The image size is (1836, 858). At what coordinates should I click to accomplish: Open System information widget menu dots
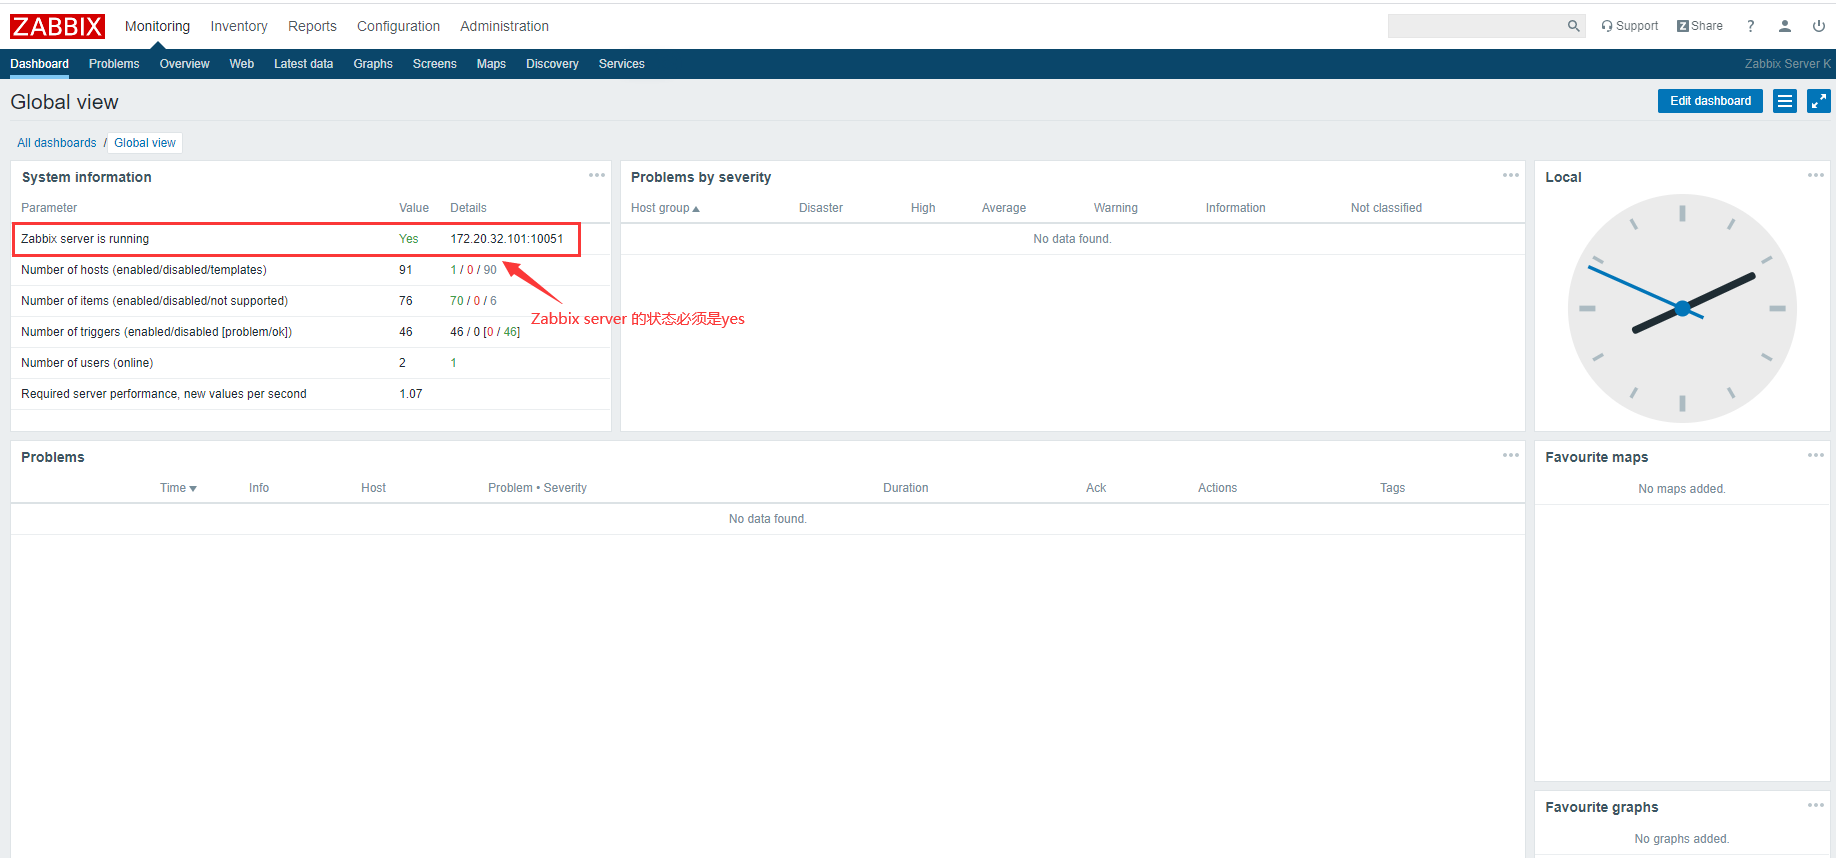click(x=597, y=175)
